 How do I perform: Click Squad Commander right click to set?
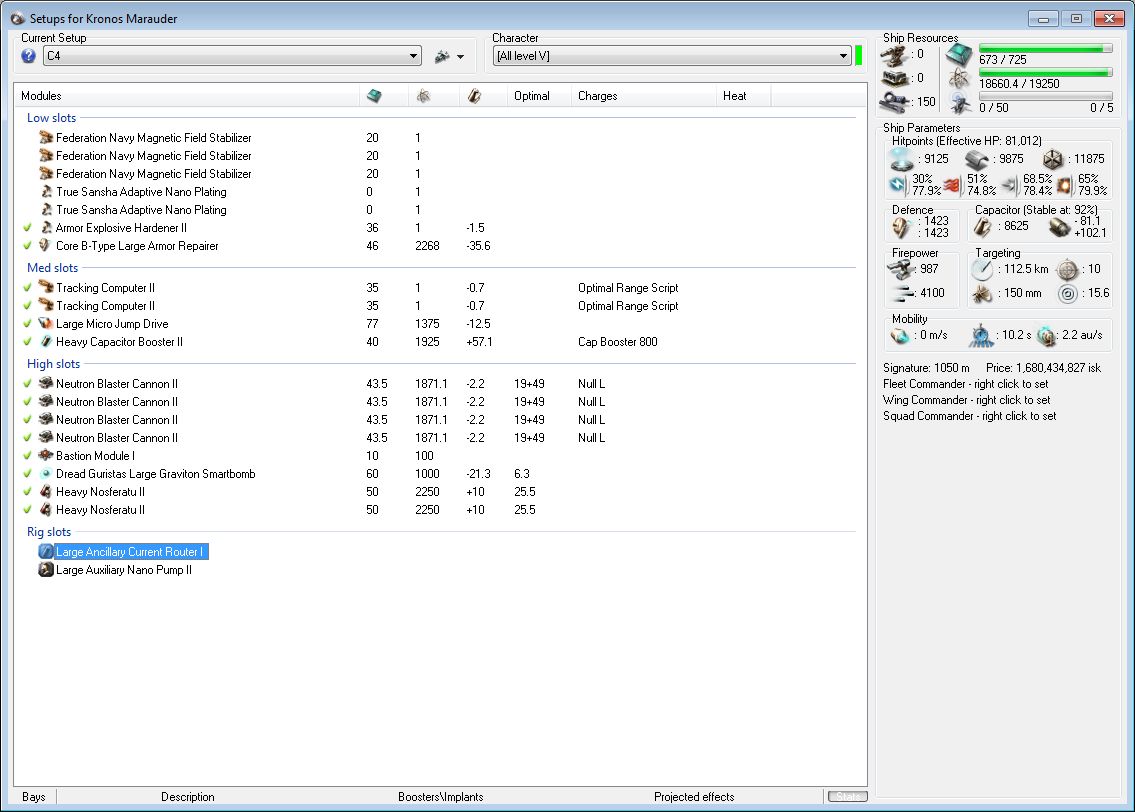coord(969,416)
